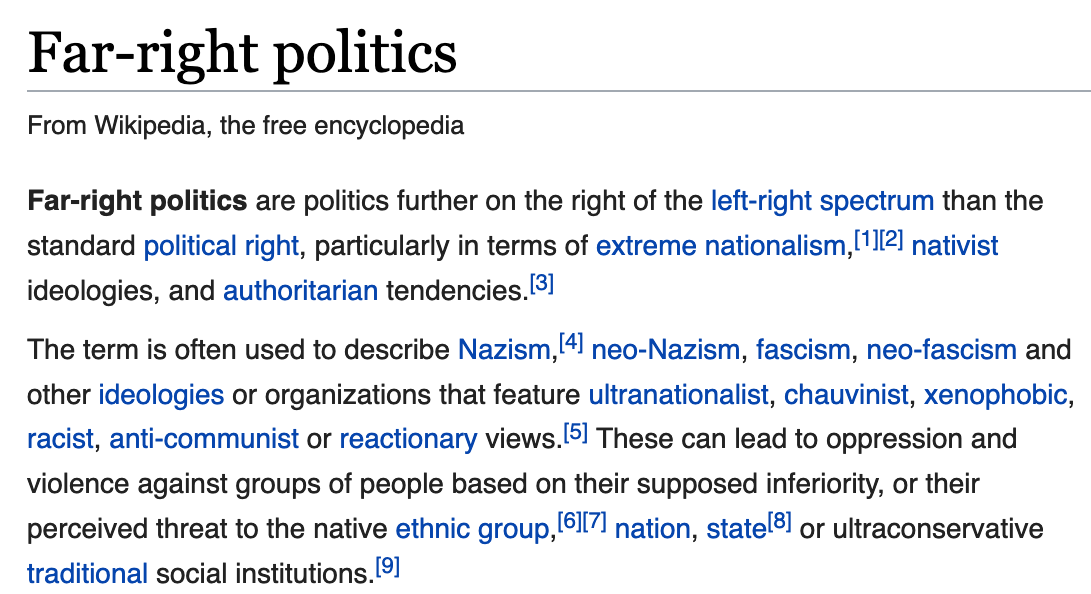The height and width of the screenshot is (594, 1091).
Task: Open the left-right spectrum link
Action: point(822,201)
